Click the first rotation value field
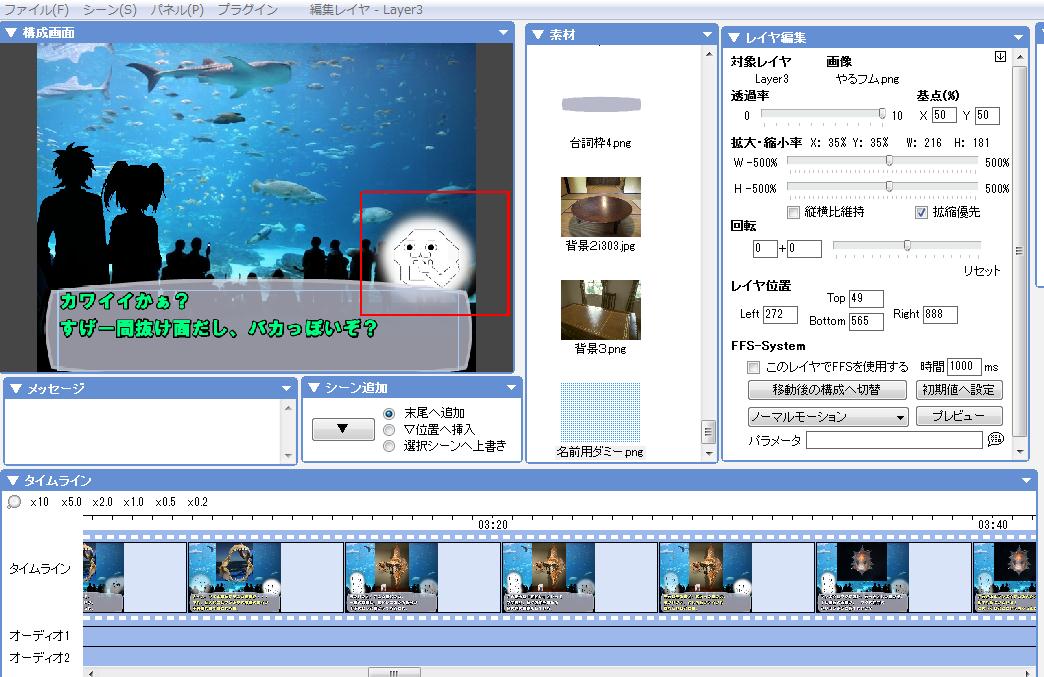This screenshot has height=677, width=1044. click(765, 249)
